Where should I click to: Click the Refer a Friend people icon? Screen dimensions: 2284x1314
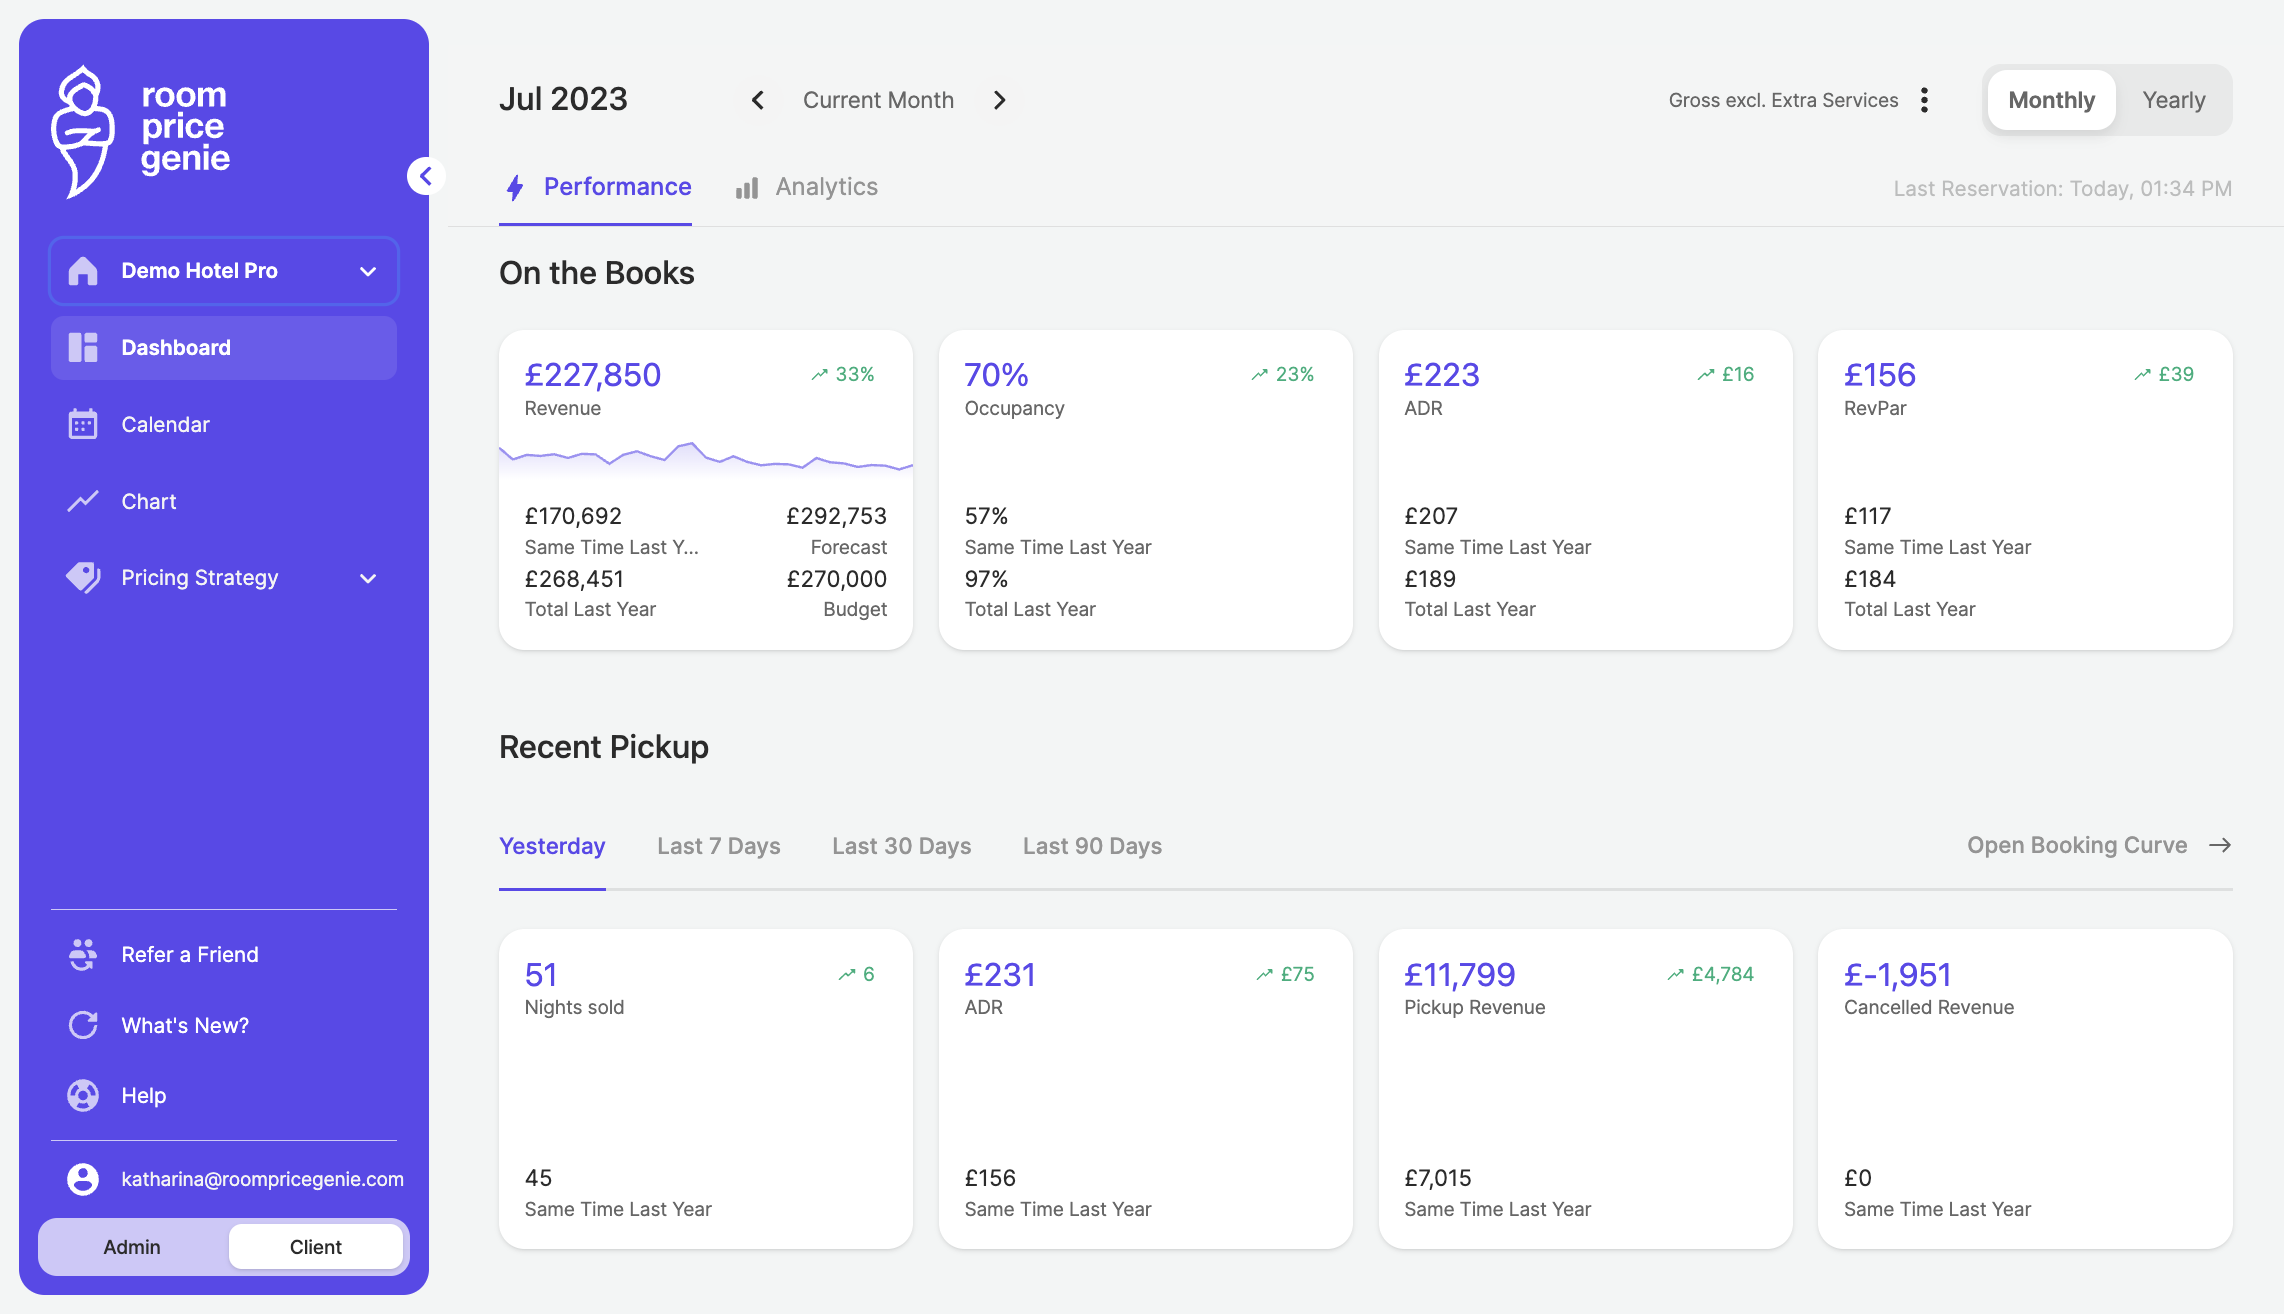tap(83, 955)
